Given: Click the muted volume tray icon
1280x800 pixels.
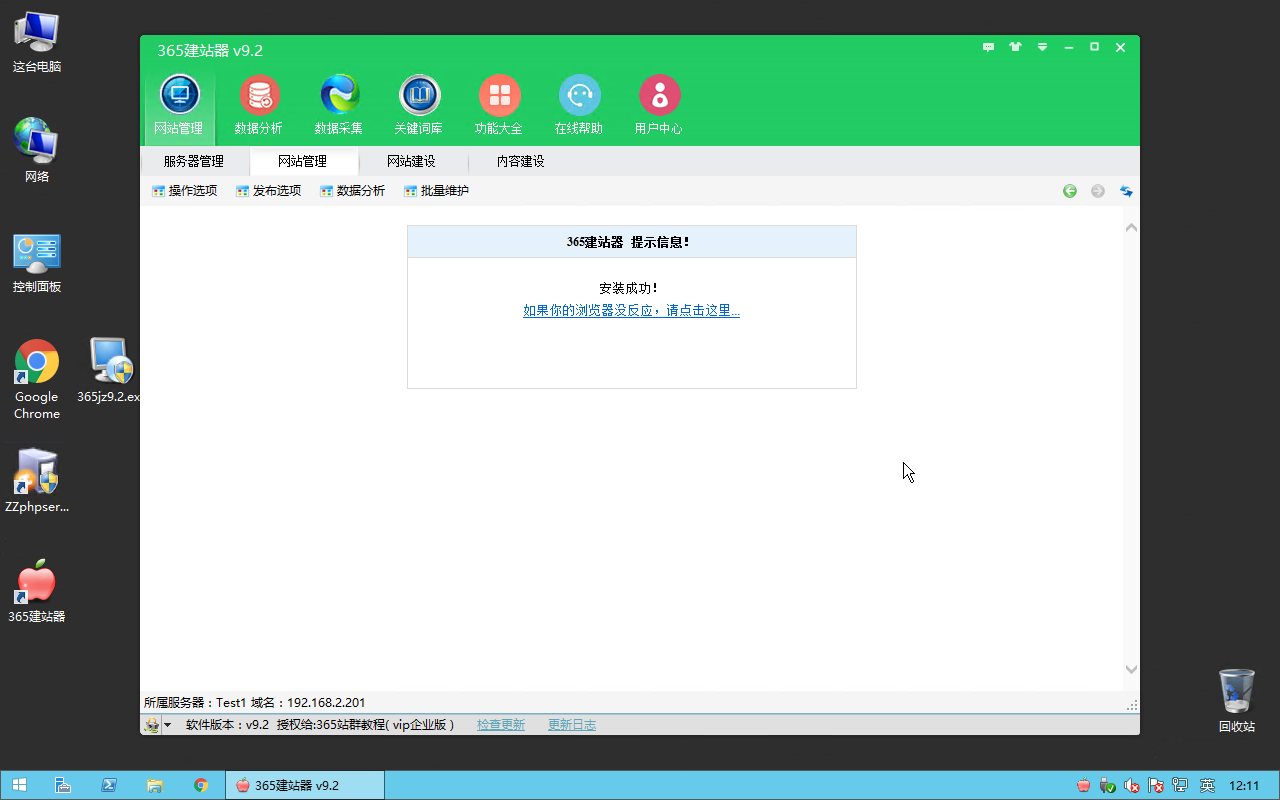Looking at the screenshot, I should tap(1132, 785).
